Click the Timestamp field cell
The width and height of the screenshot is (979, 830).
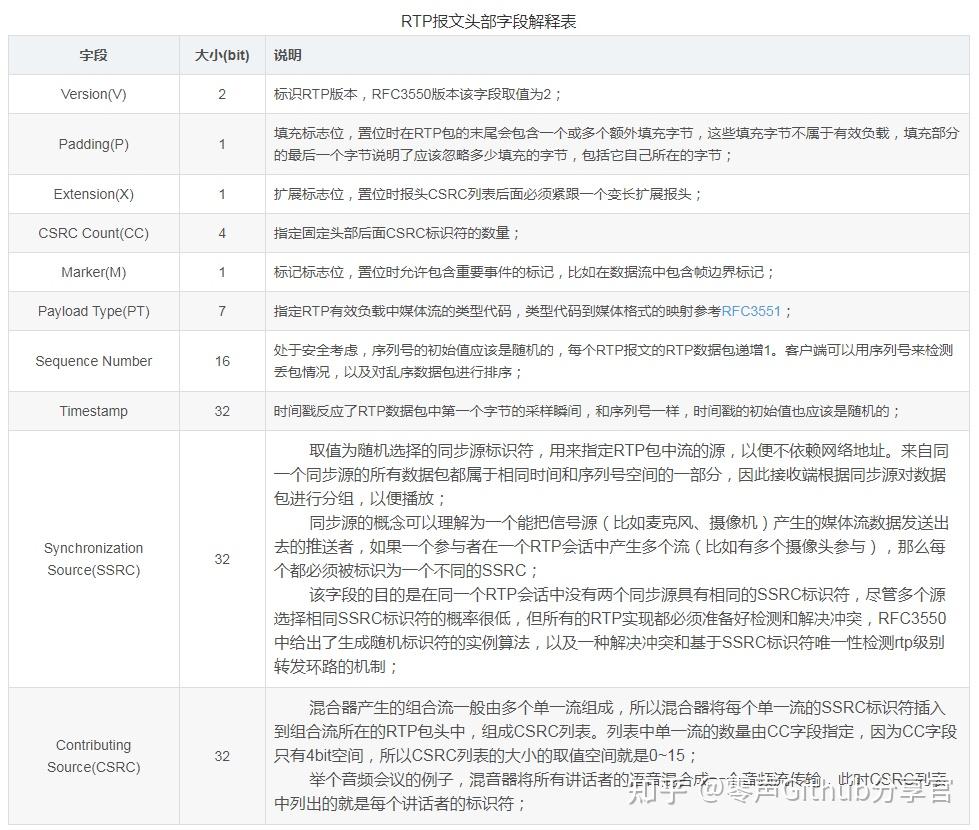(x=93, y=411)
